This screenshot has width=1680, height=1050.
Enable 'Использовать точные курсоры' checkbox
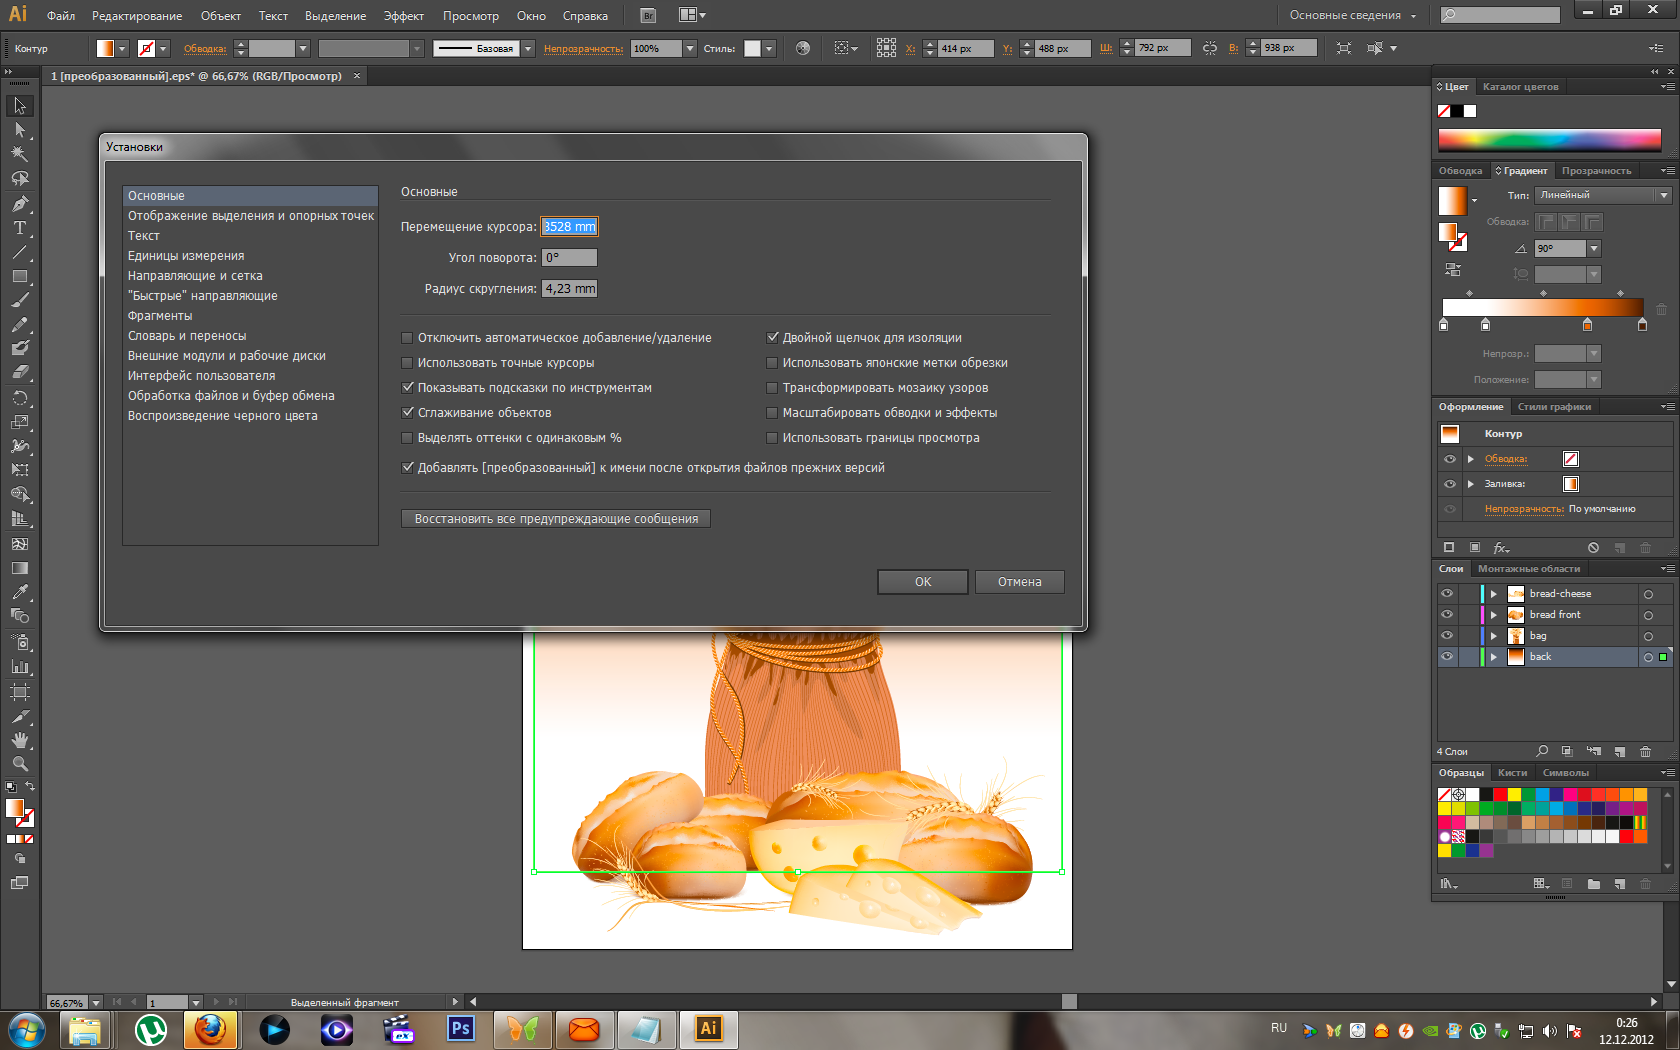coord(407,363)
